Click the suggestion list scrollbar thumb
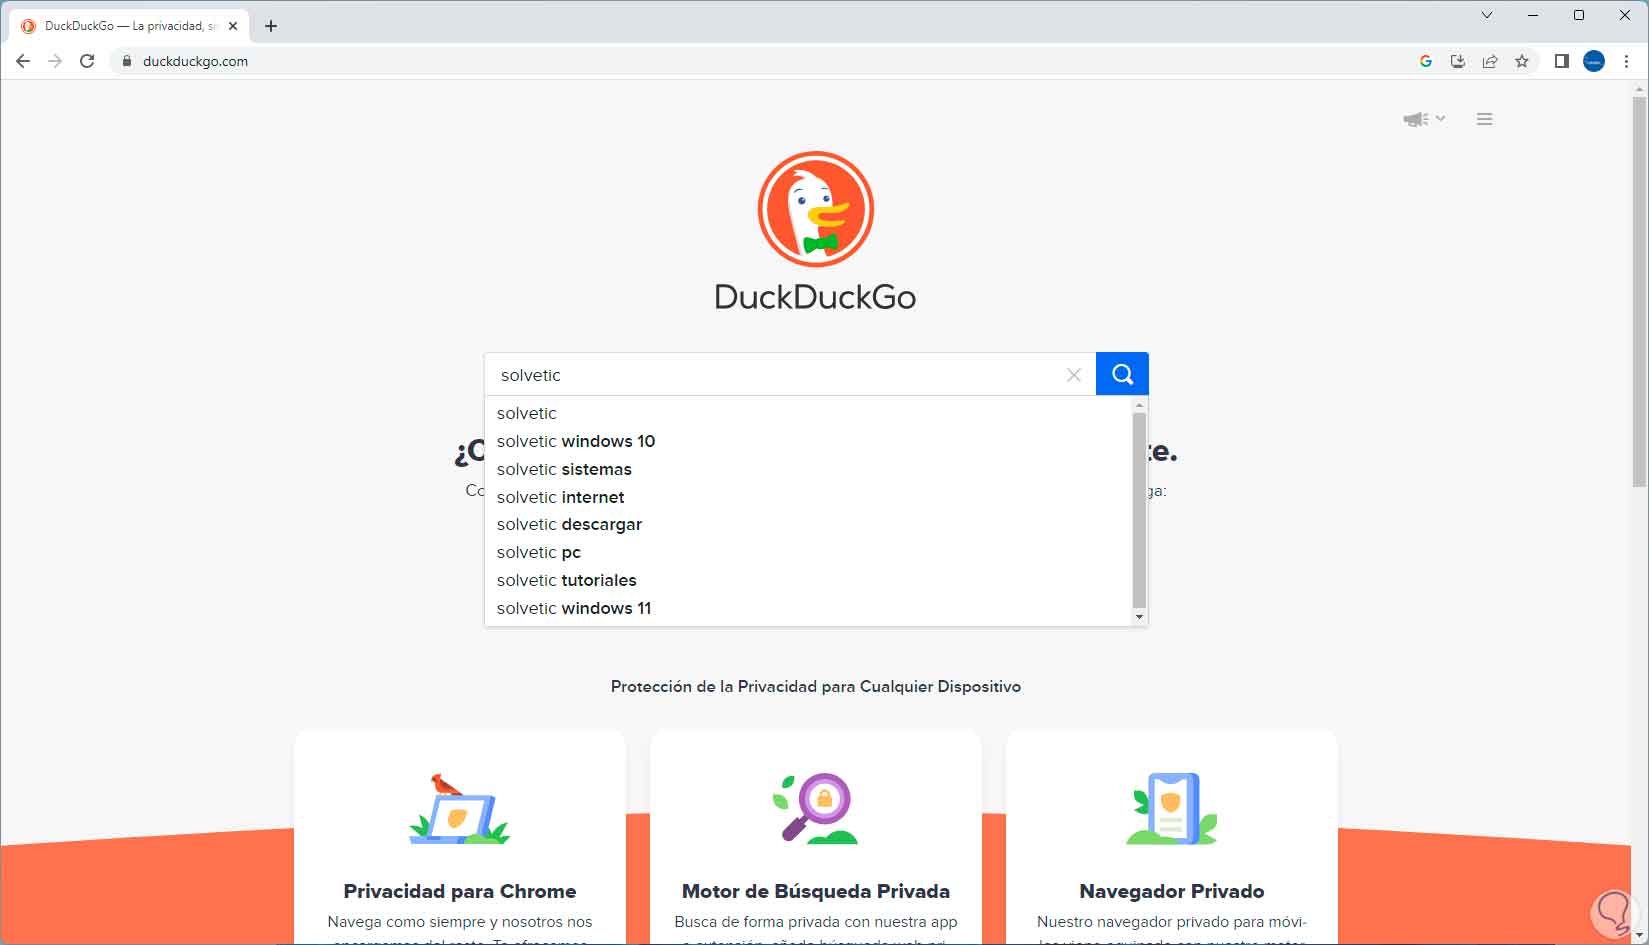Viewport: 1649px width, 945px height. point(1139,510)
